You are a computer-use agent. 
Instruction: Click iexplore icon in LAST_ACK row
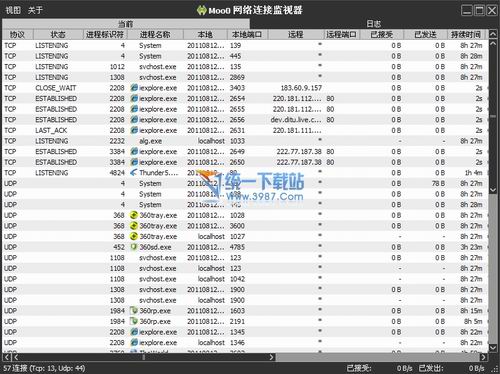(x=134, y=130)
